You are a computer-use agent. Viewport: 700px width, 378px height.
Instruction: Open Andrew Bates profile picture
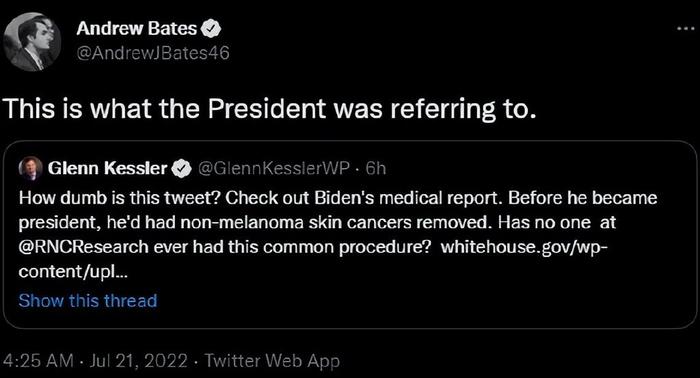32,42
